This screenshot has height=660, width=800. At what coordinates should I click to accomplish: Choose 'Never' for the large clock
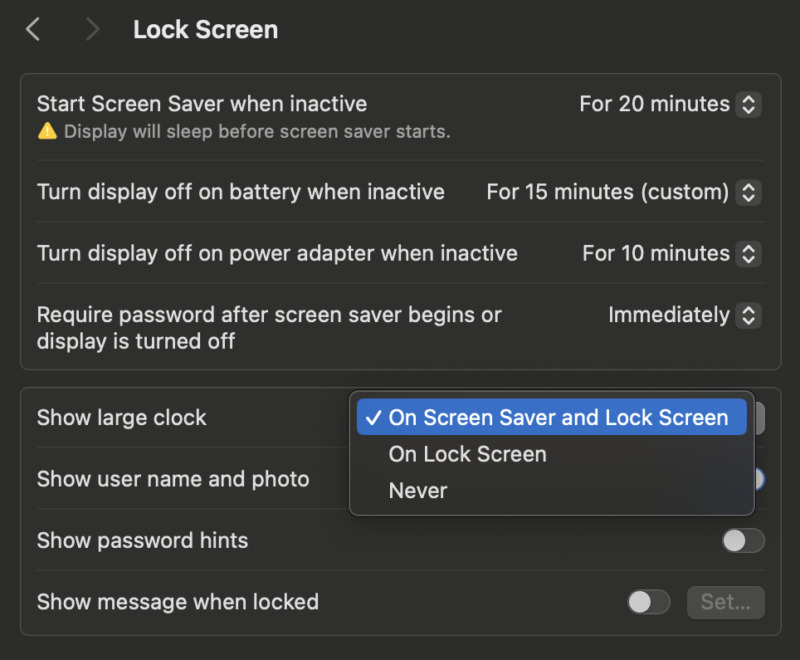[418, 490]
